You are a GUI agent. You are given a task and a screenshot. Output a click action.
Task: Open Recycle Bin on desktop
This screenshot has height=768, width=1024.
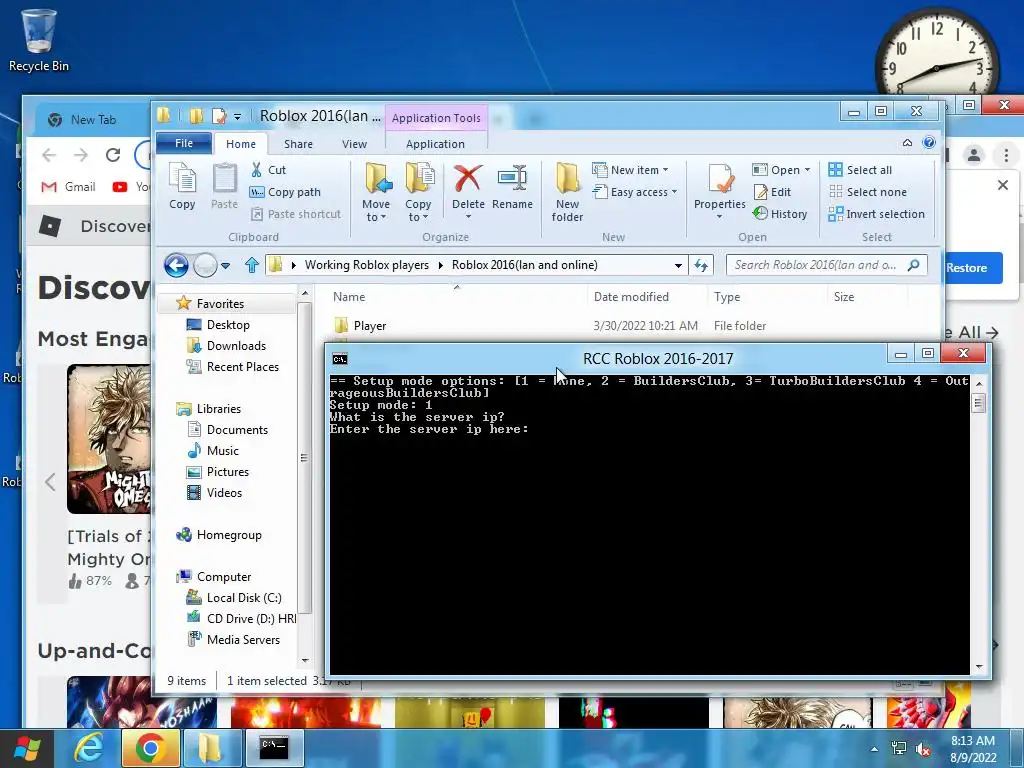click(x=39, y=40)
